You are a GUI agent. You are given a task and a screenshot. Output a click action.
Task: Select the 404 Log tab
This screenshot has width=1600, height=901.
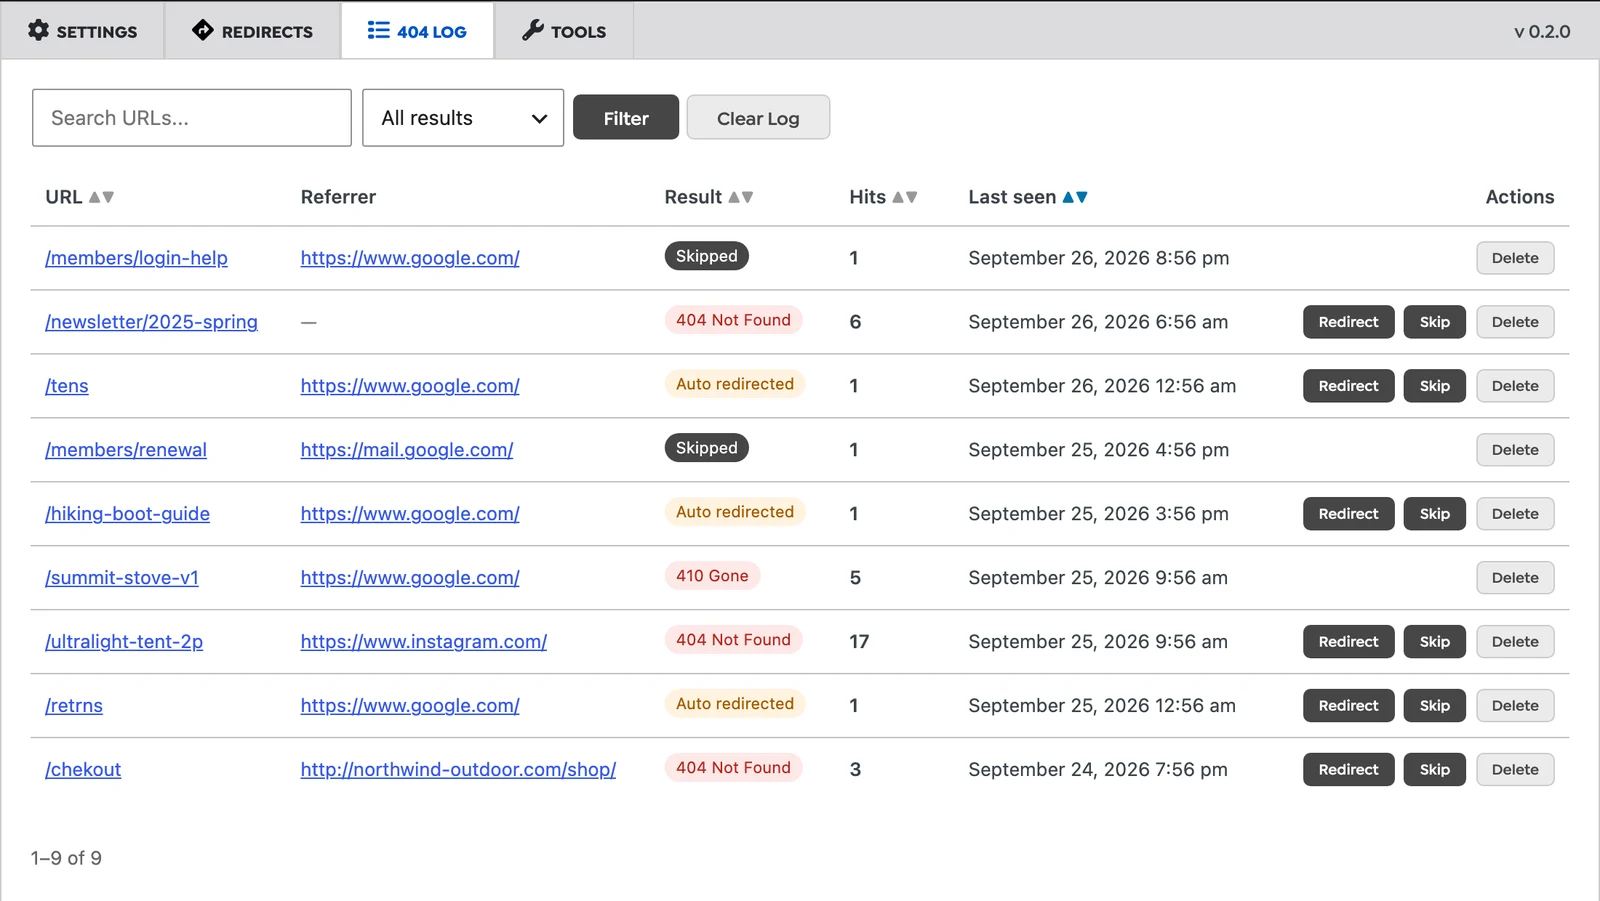(417, 31)
